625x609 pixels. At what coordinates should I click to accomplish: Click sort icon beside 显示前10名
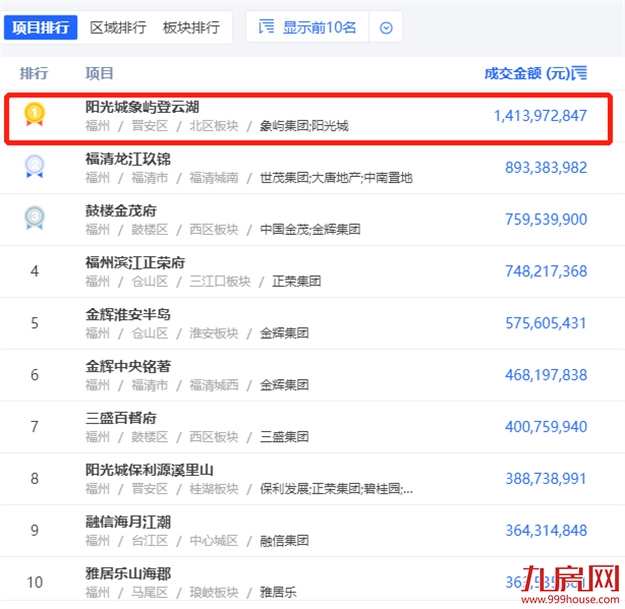tap(266, 27)
